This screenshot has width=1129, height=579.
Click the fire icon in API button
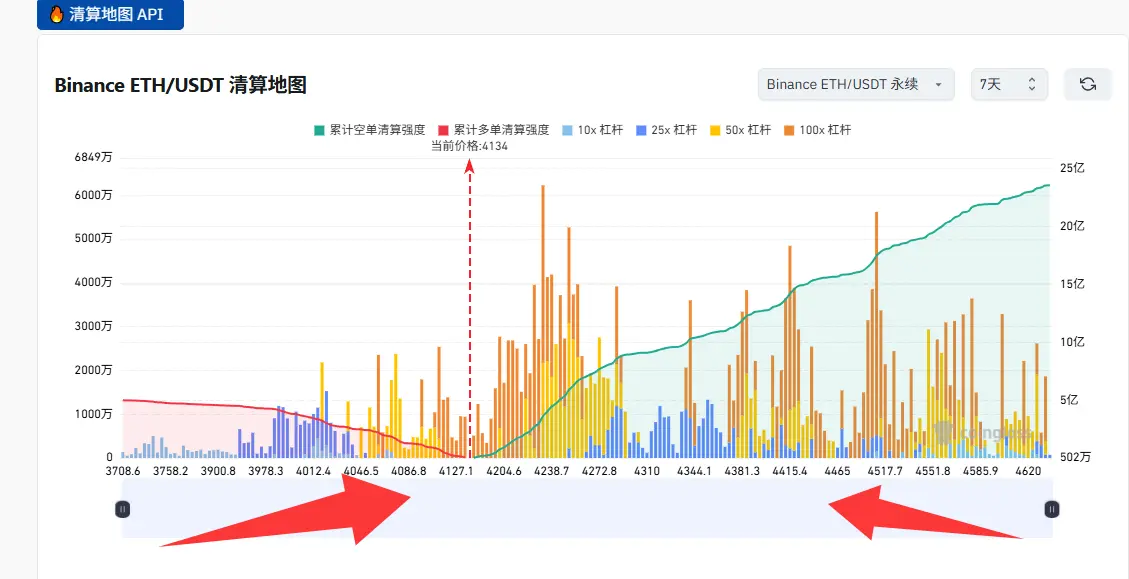point(56,15)
